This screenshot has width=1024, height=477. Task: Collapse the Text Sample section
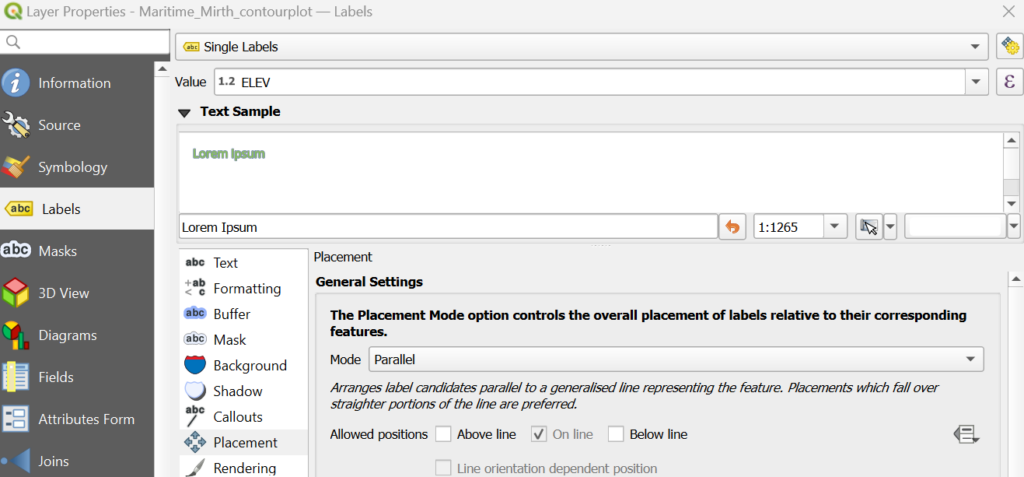(184, 112)
